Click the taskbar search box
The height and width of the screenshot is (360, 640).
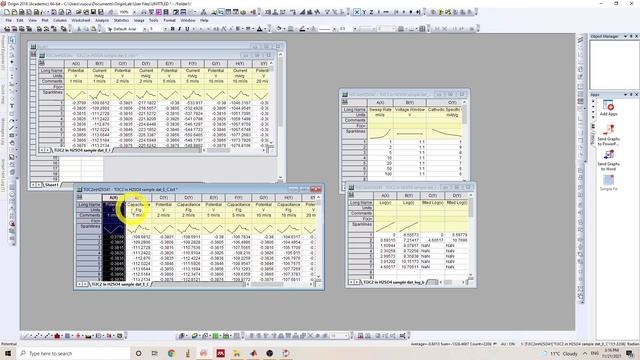[74, 353]
